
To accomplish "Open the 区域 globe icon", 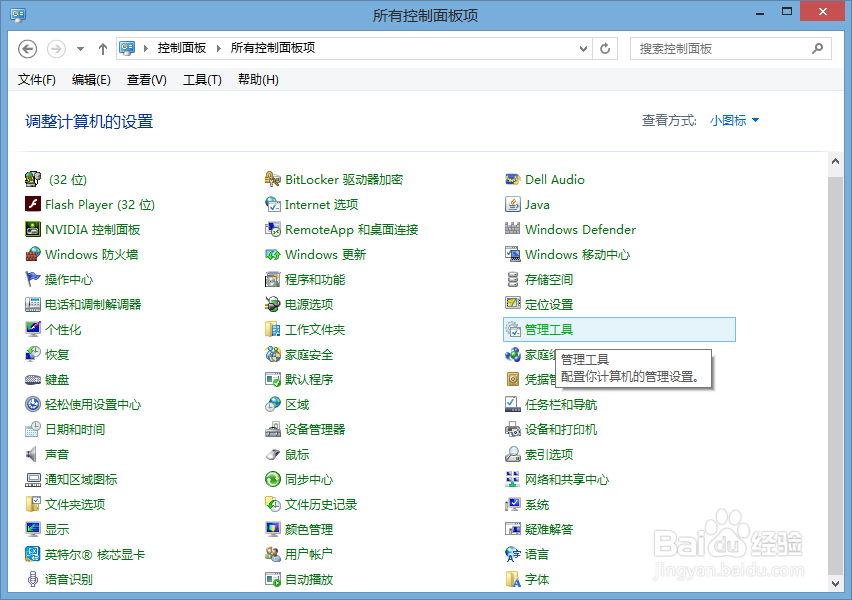I will [272, 404].
